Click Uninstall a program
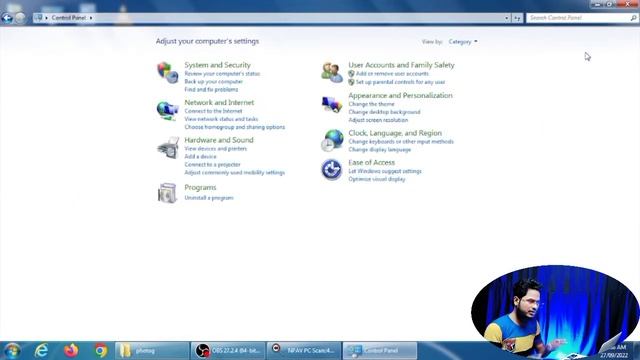Image resolution: width=640 pixels, height=360 pixels. pos(209,198)
